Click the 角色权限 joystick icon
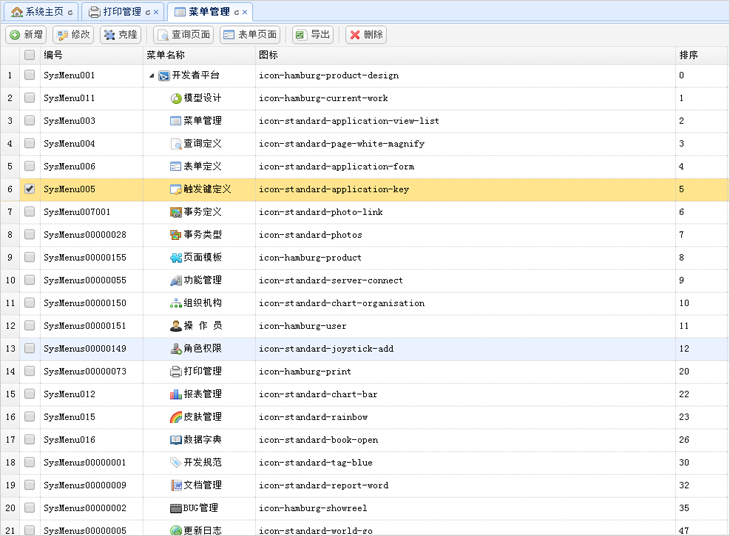The width and height of the screenshot is (730, 536). point(176,349)
